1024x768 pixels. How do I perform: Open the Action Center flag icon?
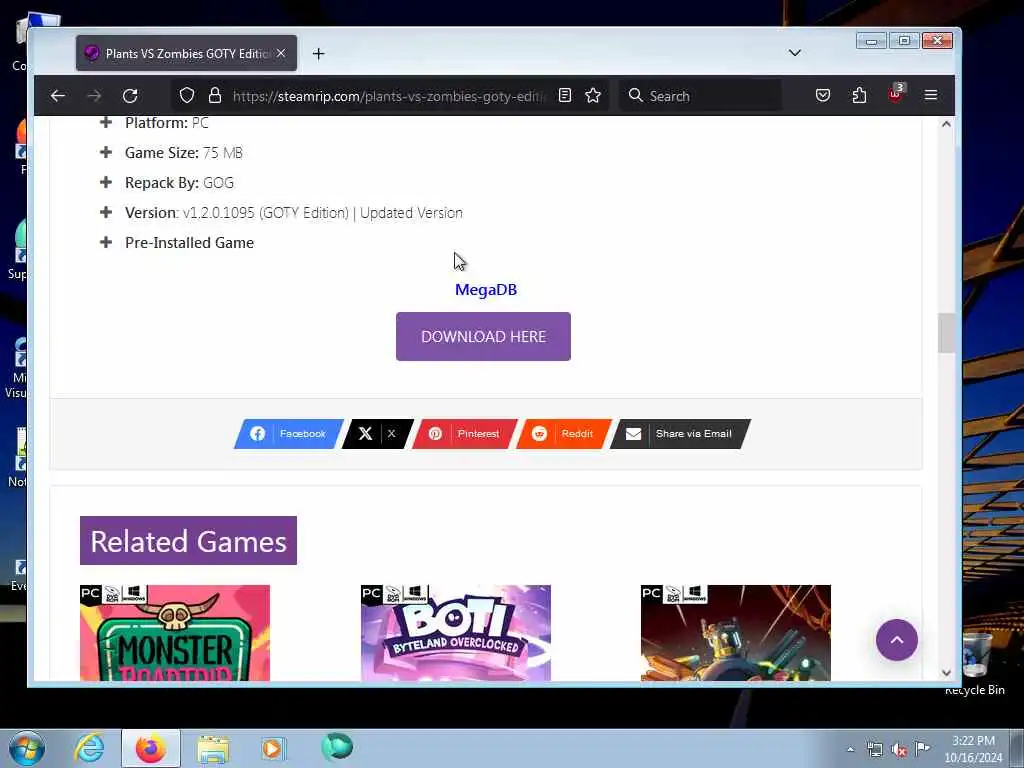point(922,748)
